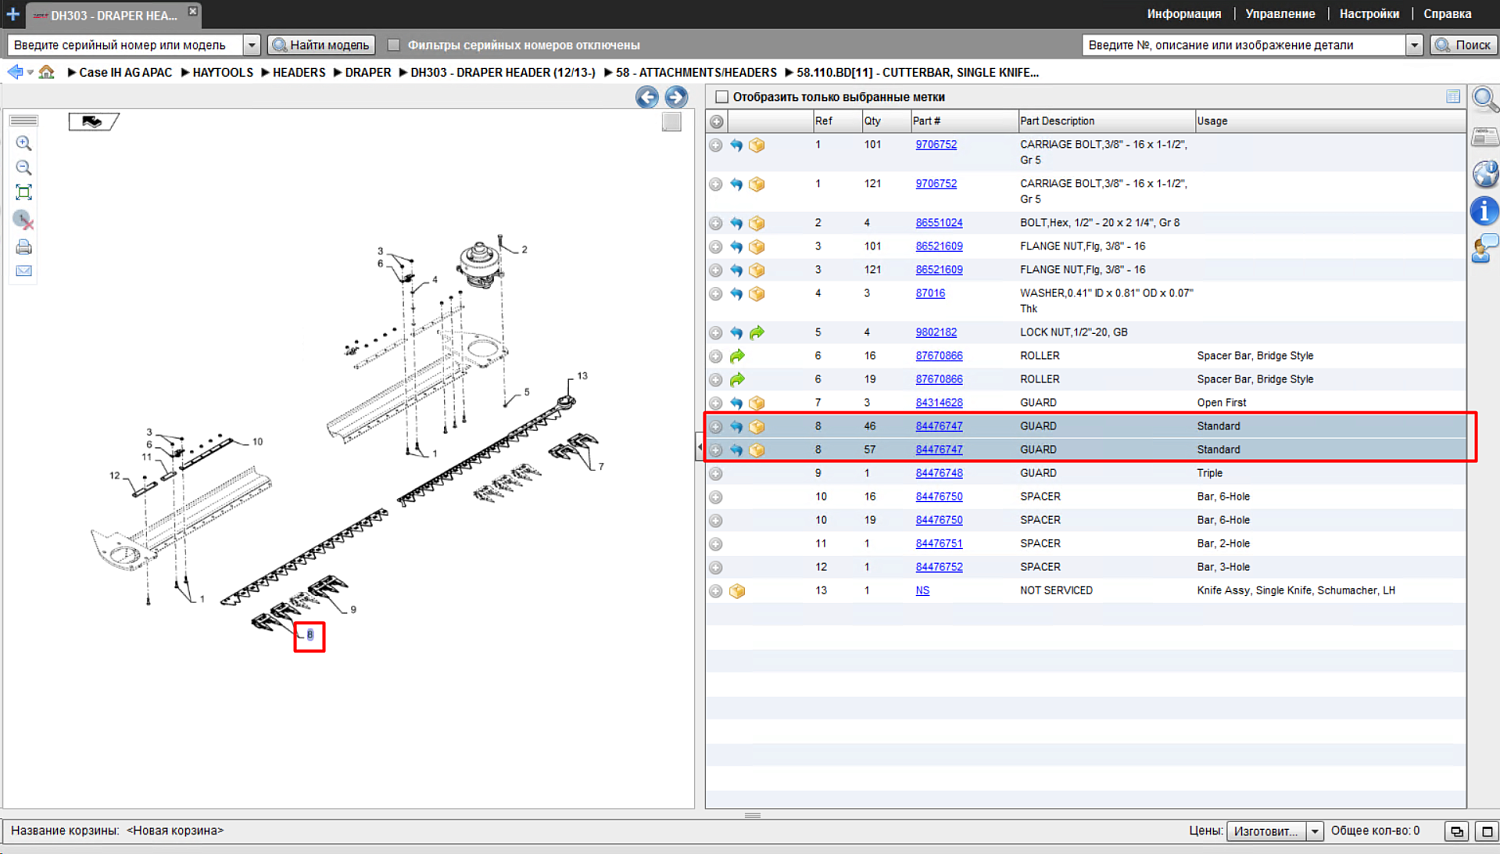Screen dimensions: 1500x854
Task: Click the flag icon above the diagram
Action: point(93,122)
